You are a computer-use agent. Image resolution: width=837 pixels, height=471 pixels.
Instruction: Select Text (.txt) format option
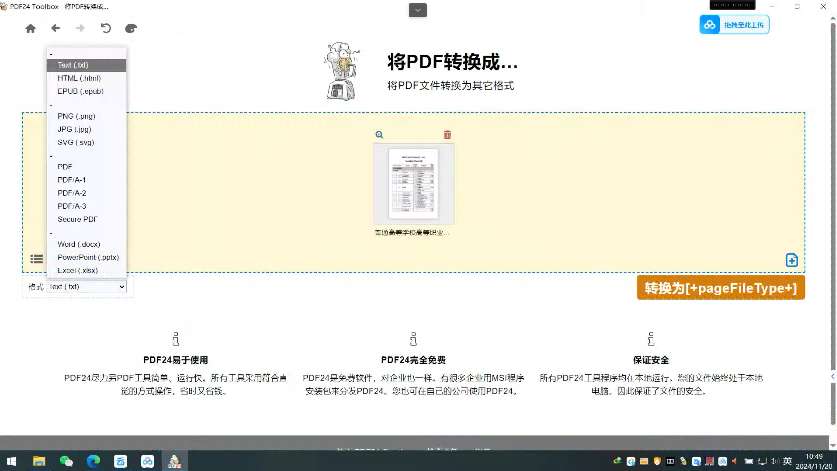[x=86, y=65]
